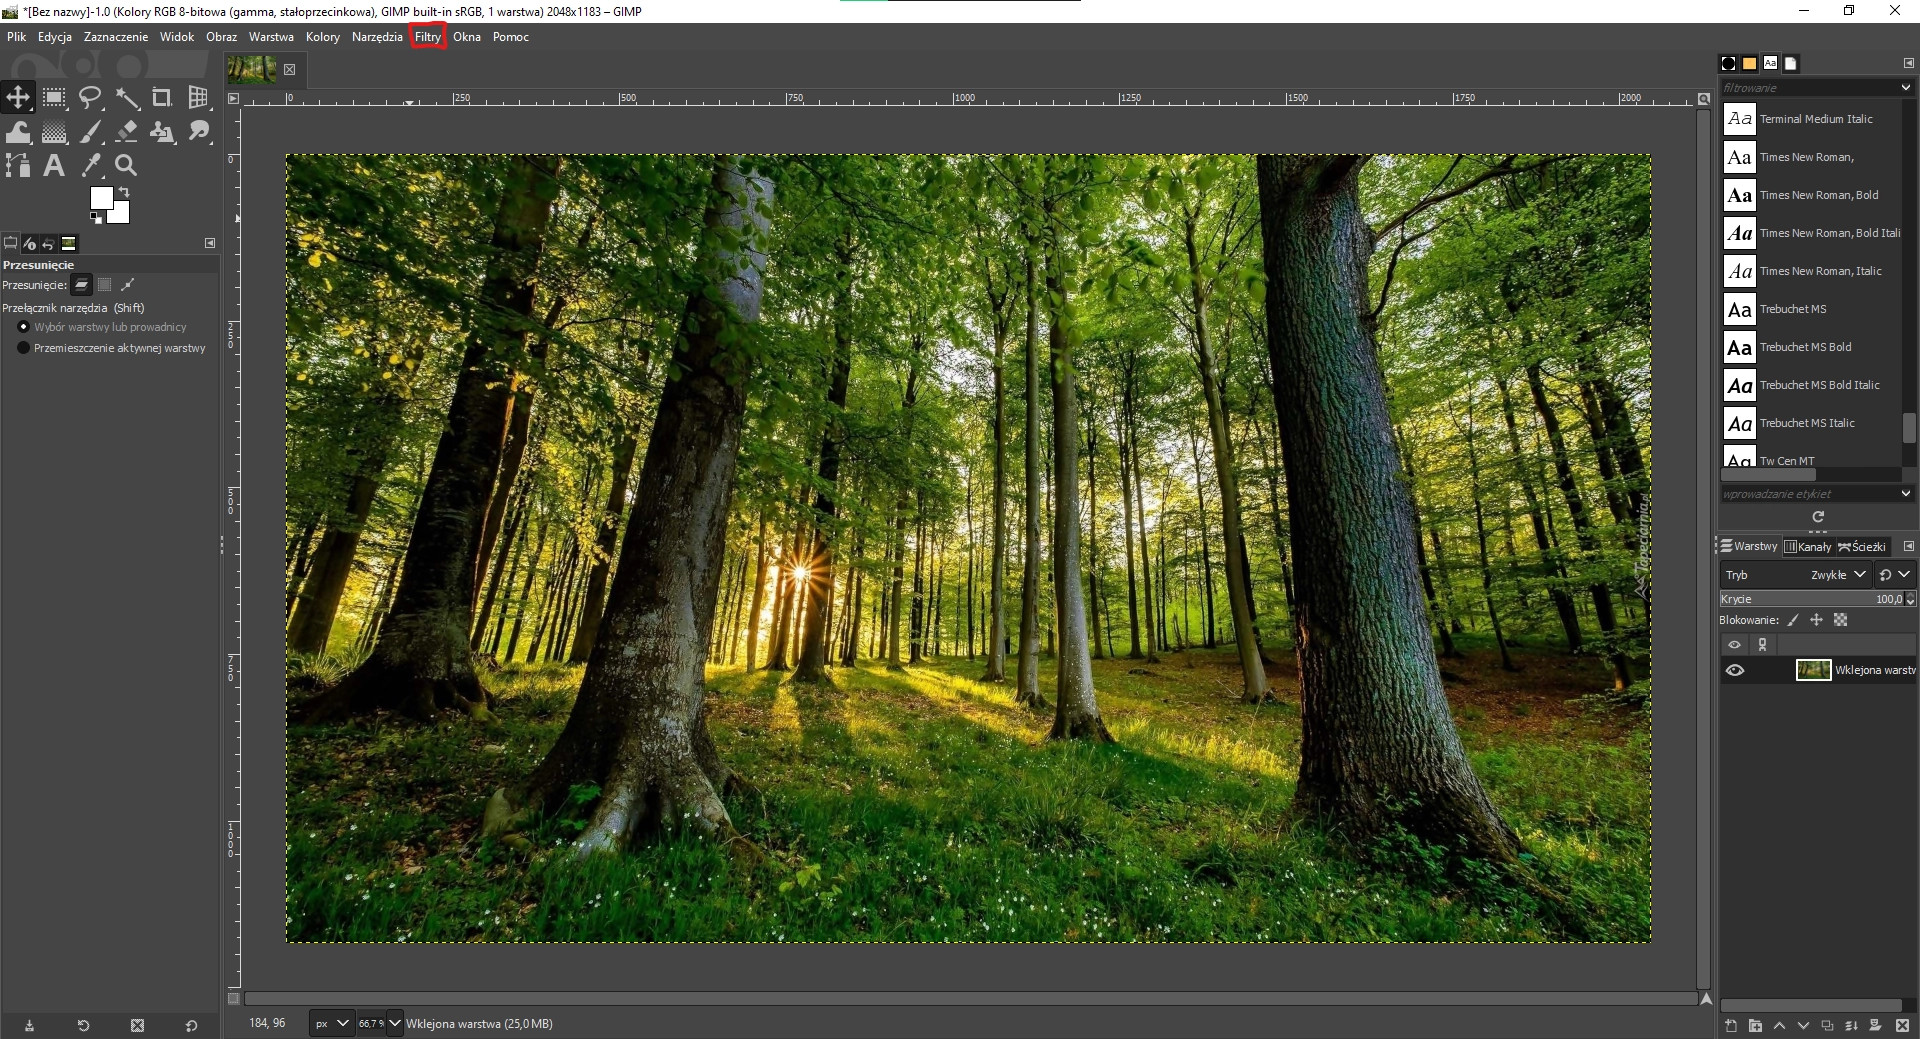Refresh the fonts list
The height and width of the screenshot is (1039, 1920).
tap(1818, 517)
